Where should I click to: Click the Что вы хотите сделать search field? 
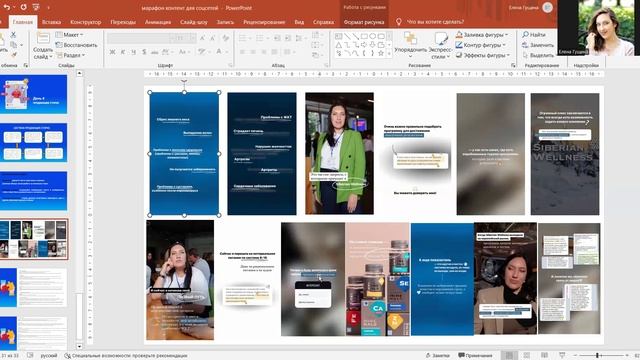click(x=435, y=22)
